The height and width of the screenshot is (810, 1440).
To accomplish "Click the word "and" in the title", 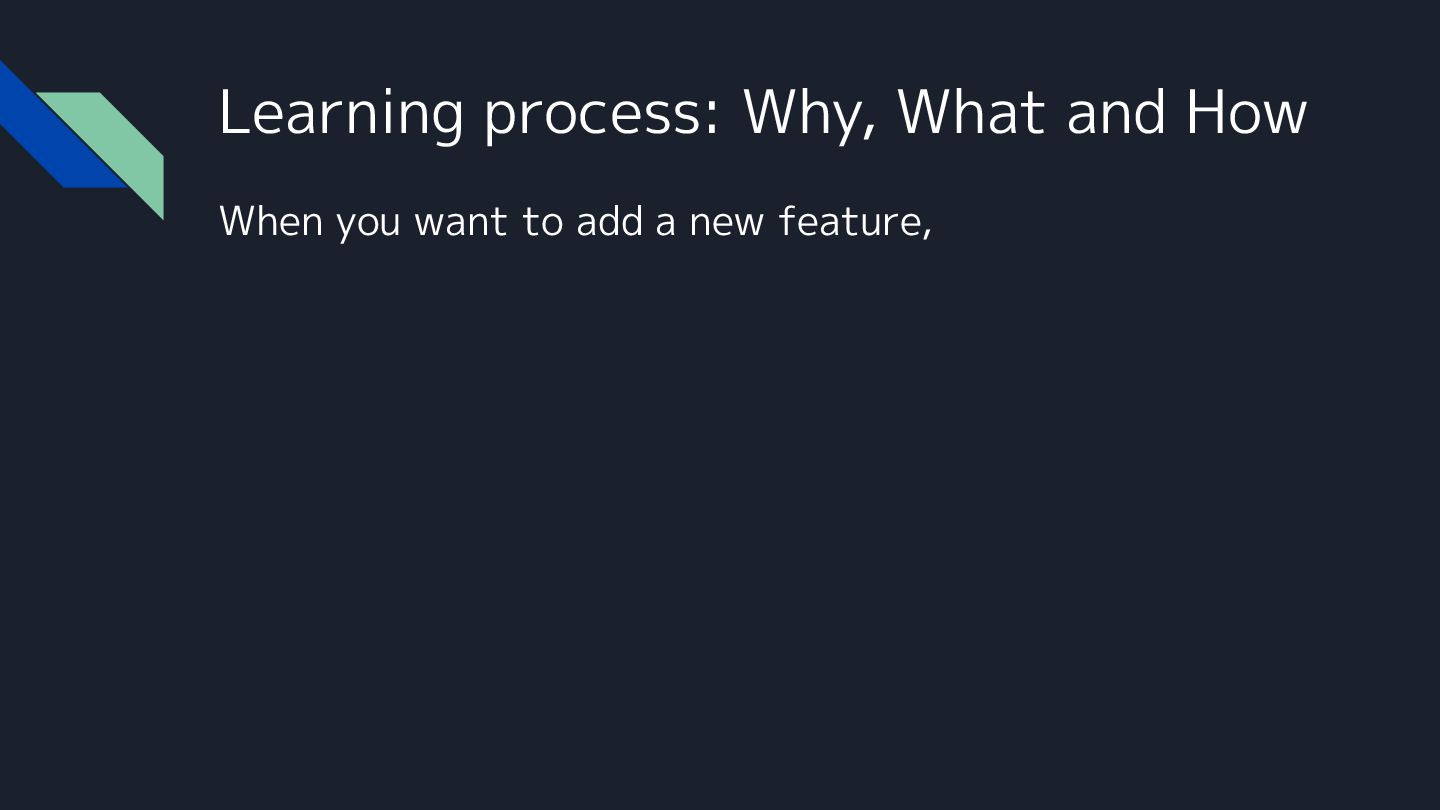I will point(1116,112).
